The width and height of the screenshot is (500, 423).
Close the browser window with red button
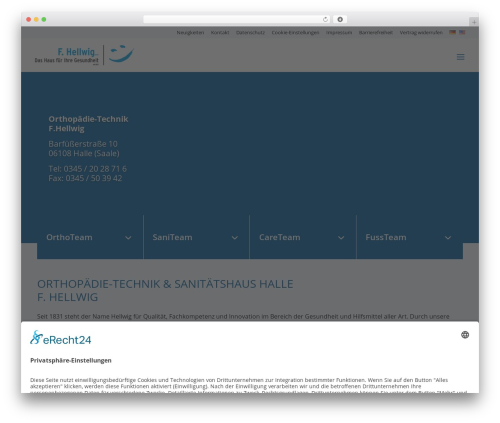tap(29, 19)
